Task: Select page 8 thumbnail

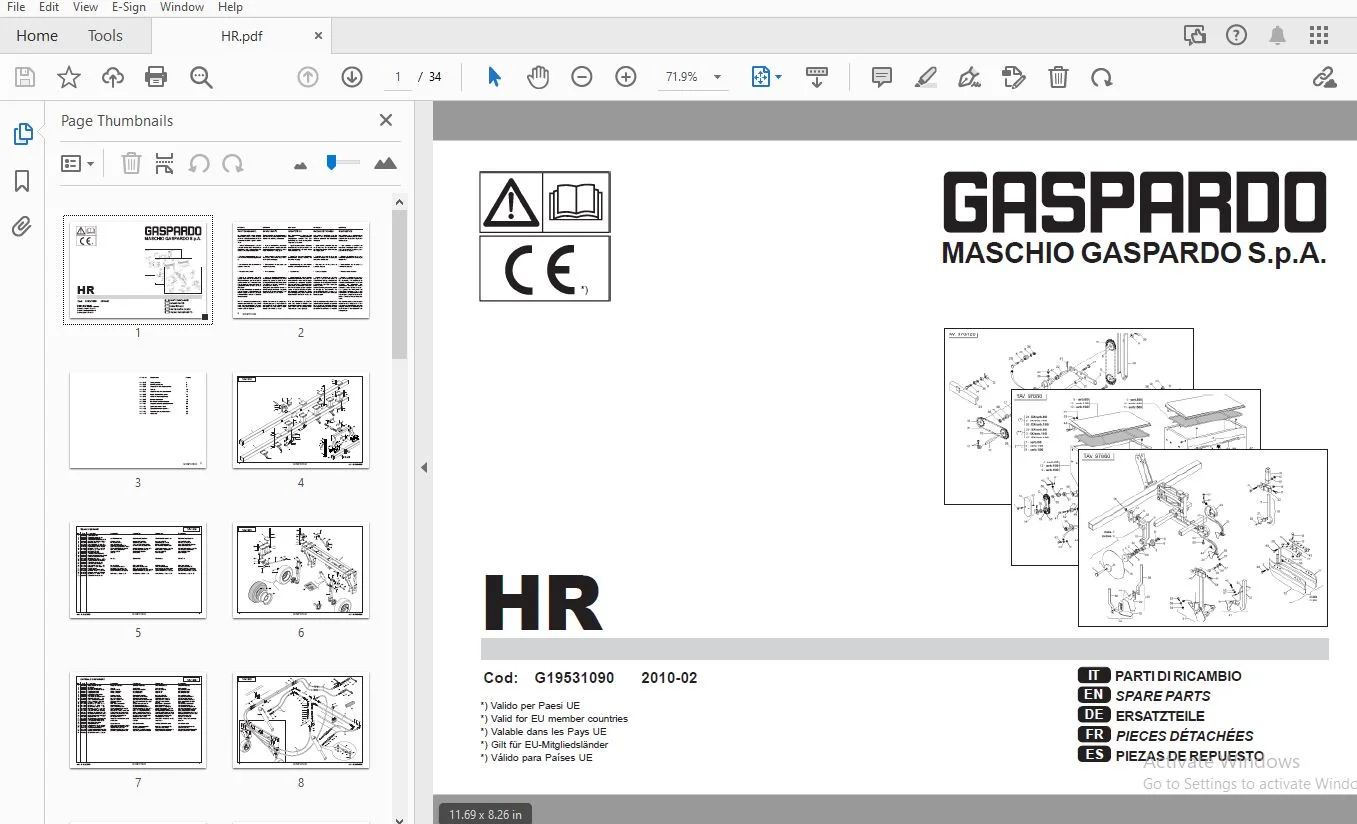Action: [301, 720]
